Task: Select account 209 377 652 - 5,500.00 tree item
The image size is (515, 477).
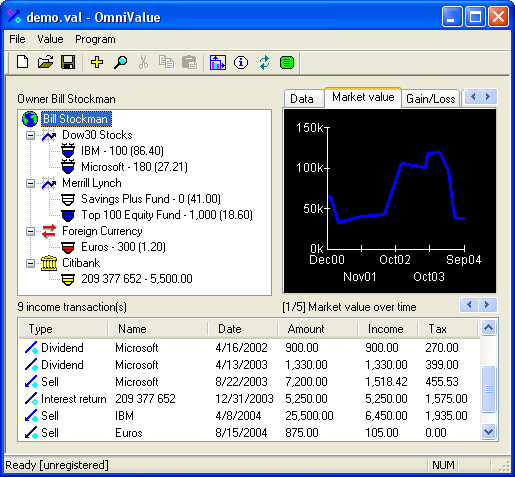Action: pyautogui.click(x=137, y=279)
